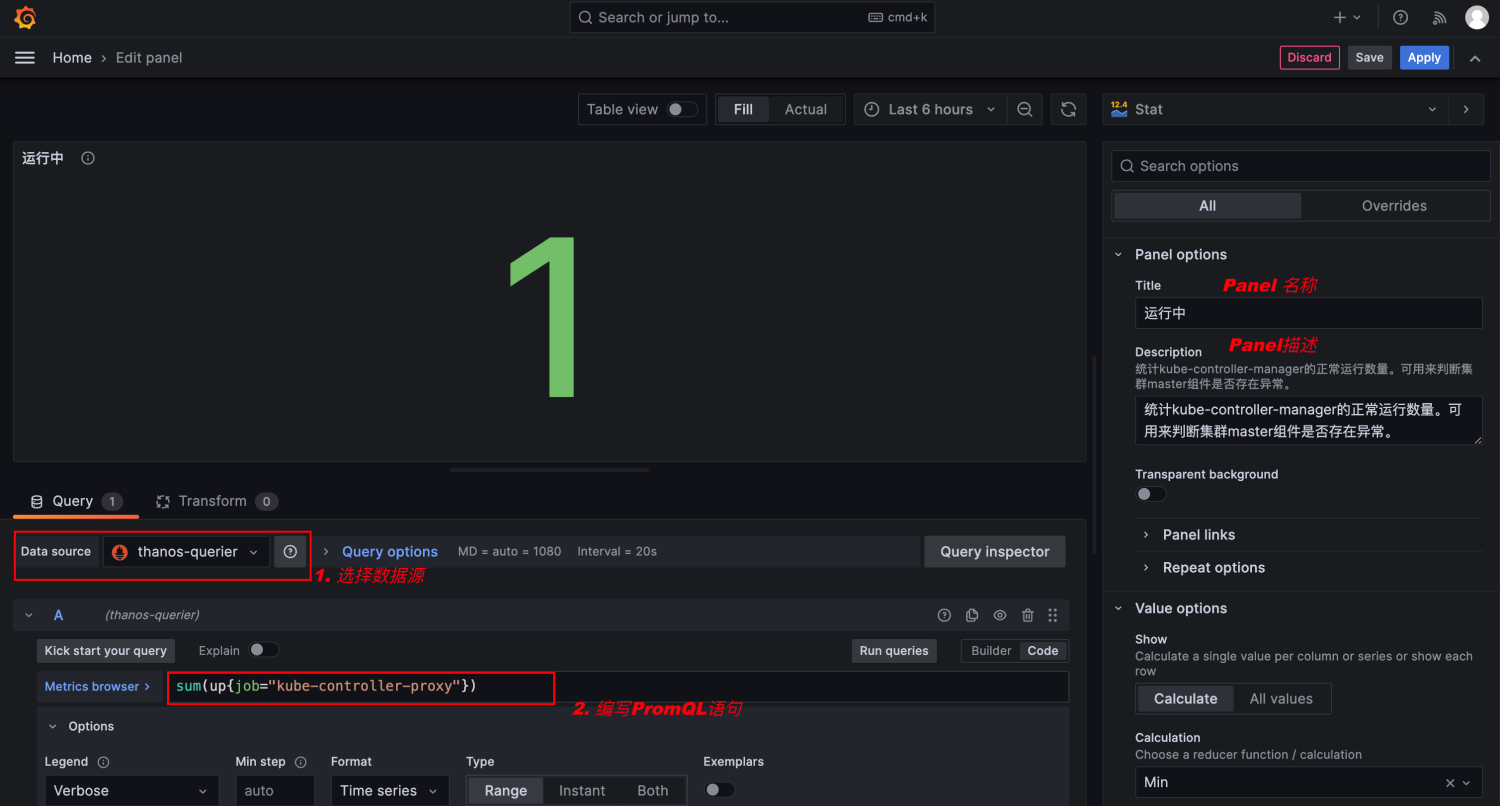Save the dashboard
The height and width of the screenshot is (806, 1500).
1370,58
